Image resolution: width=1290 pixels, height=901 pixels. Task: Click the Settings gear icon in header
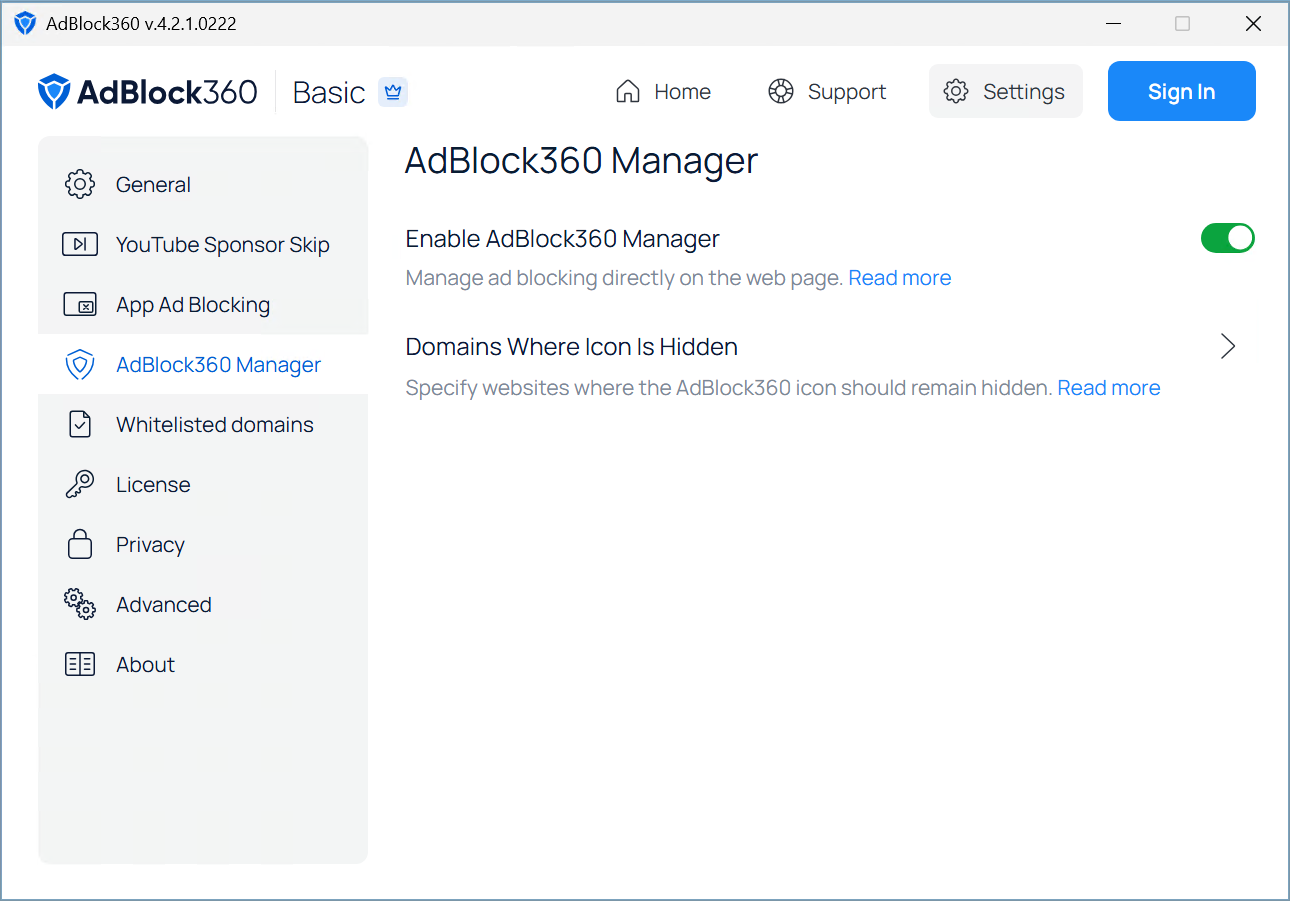pyautogui.click(x=956, y=91)
